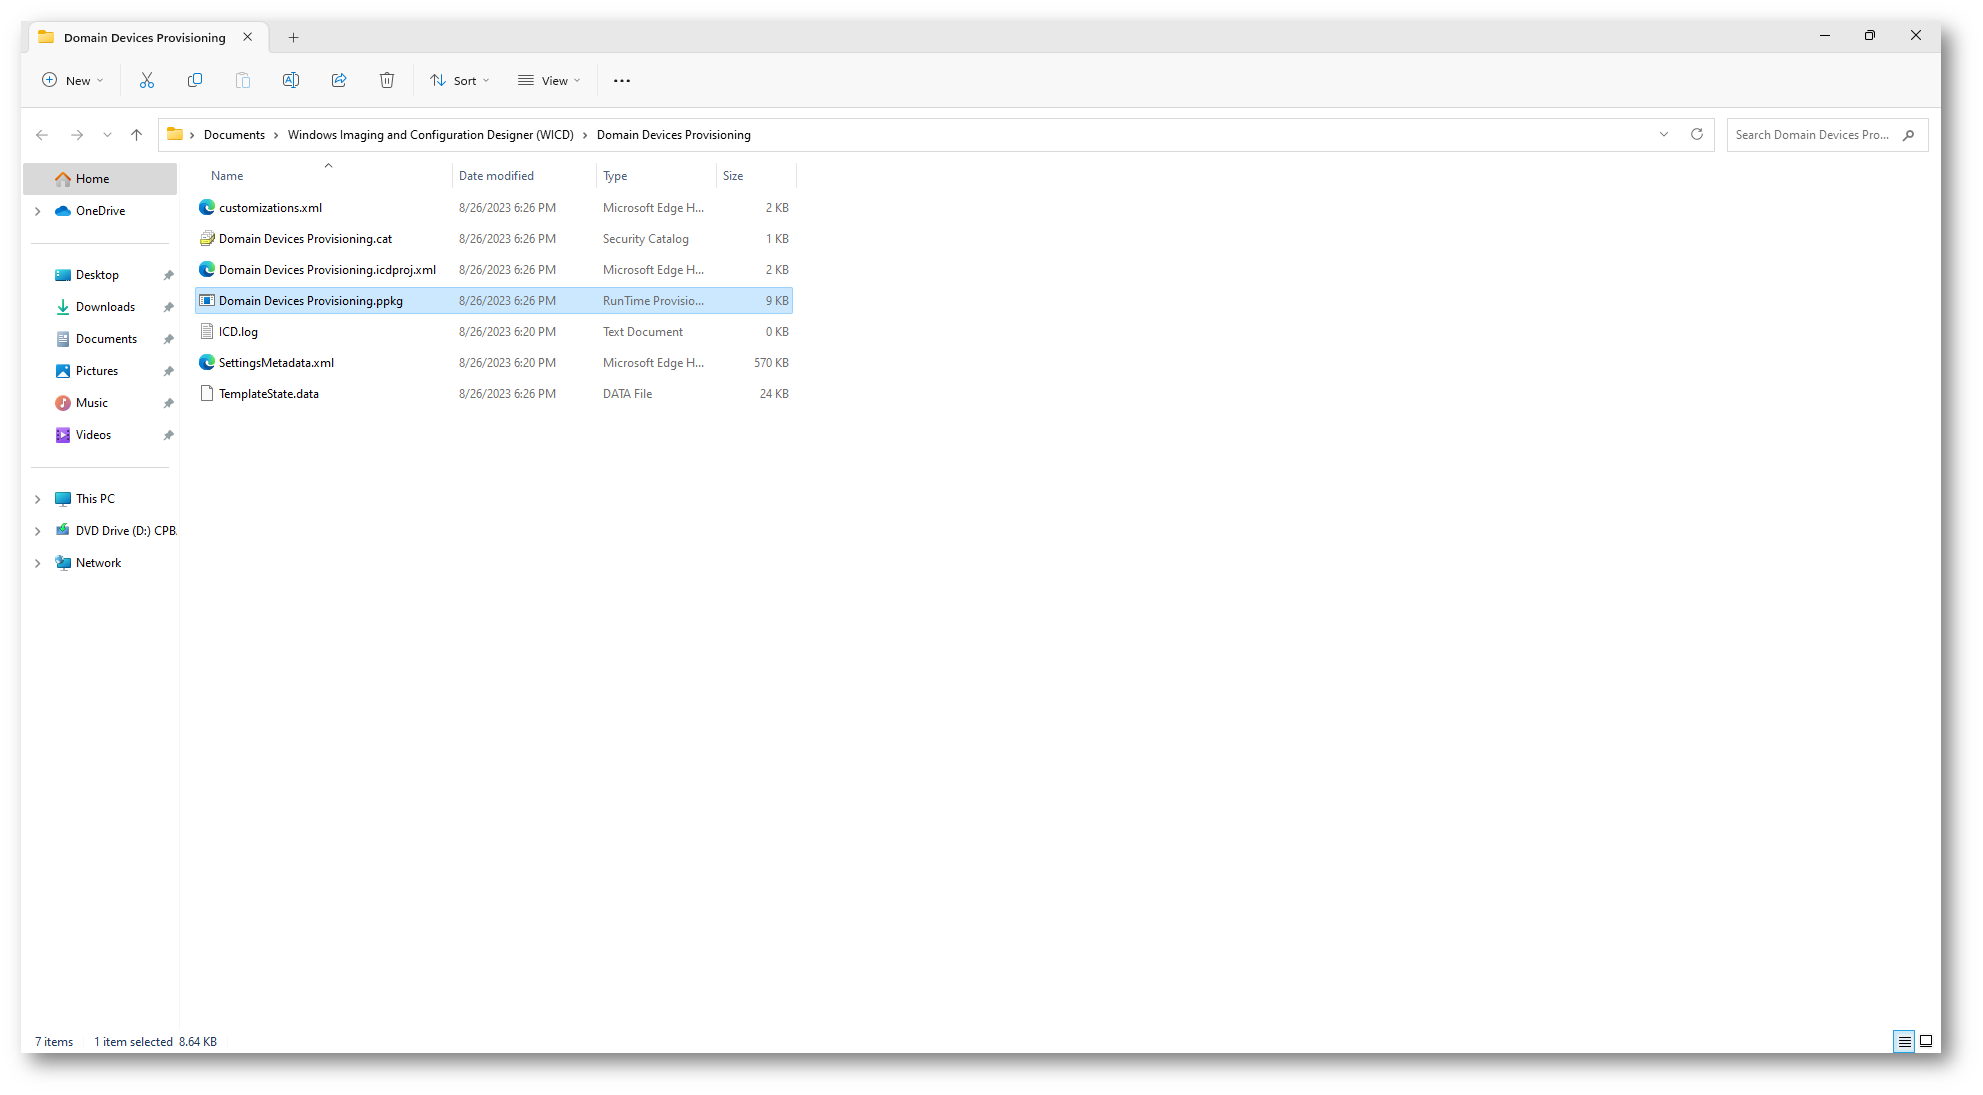Click the TemplateState.data file icon
The width and height of the screenshot is (1983, 1095).
pyautogui.click(x=207, y=393)
